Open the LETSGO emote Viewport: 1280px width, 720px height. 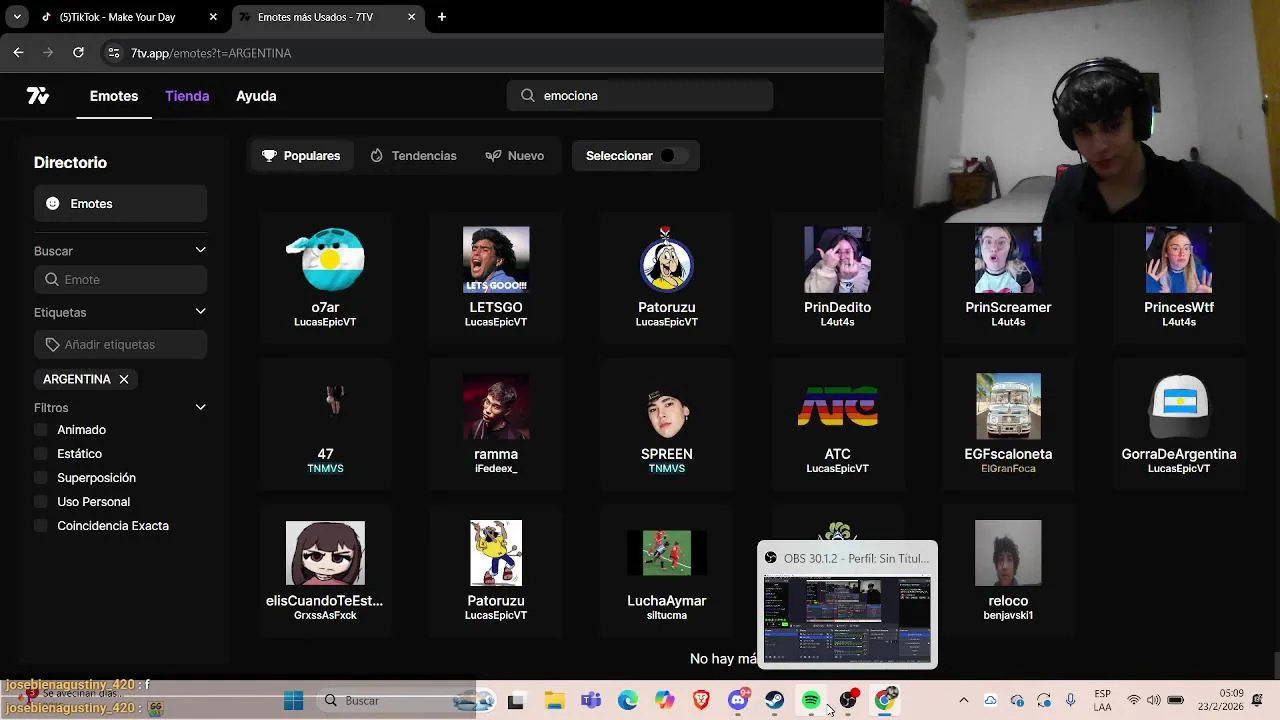coord(496,277)
